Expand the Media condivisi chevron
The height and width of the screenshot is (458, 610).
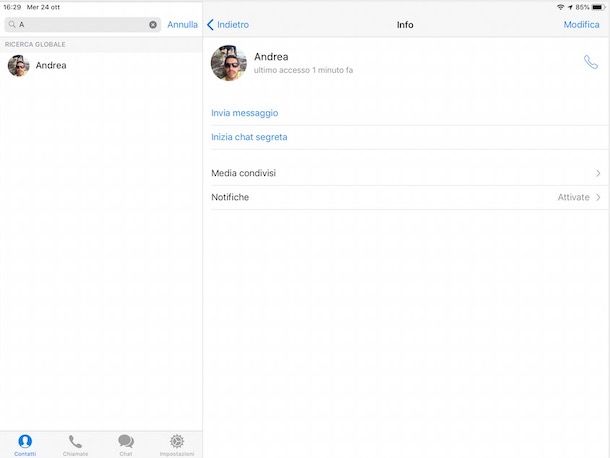(598, 174)
